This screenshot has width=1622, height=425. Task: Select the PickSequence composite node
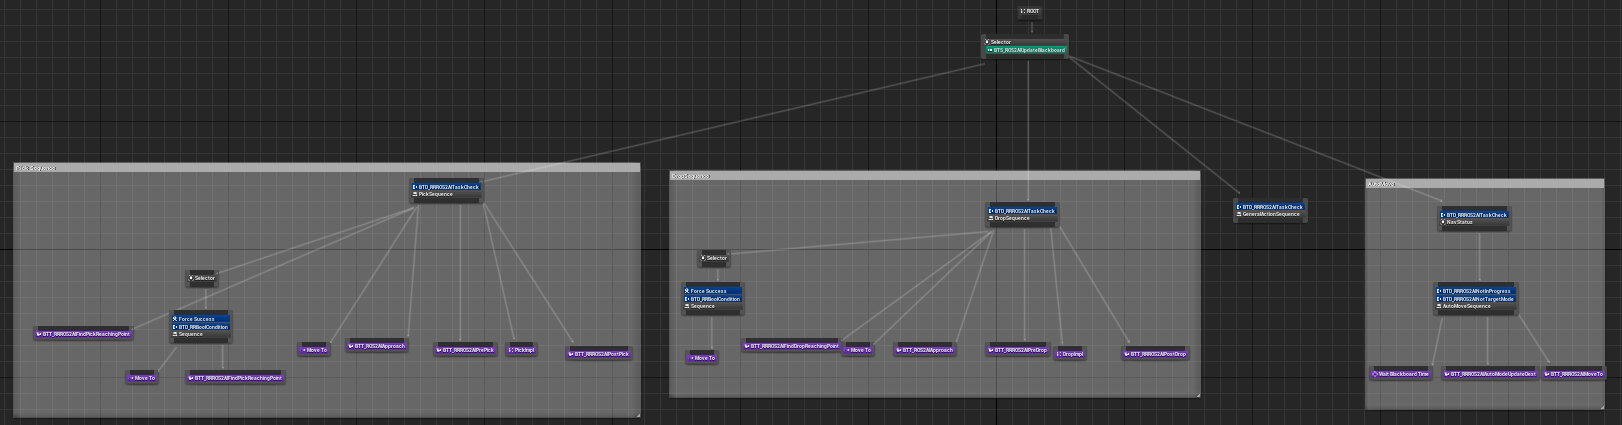coord(446,194)
